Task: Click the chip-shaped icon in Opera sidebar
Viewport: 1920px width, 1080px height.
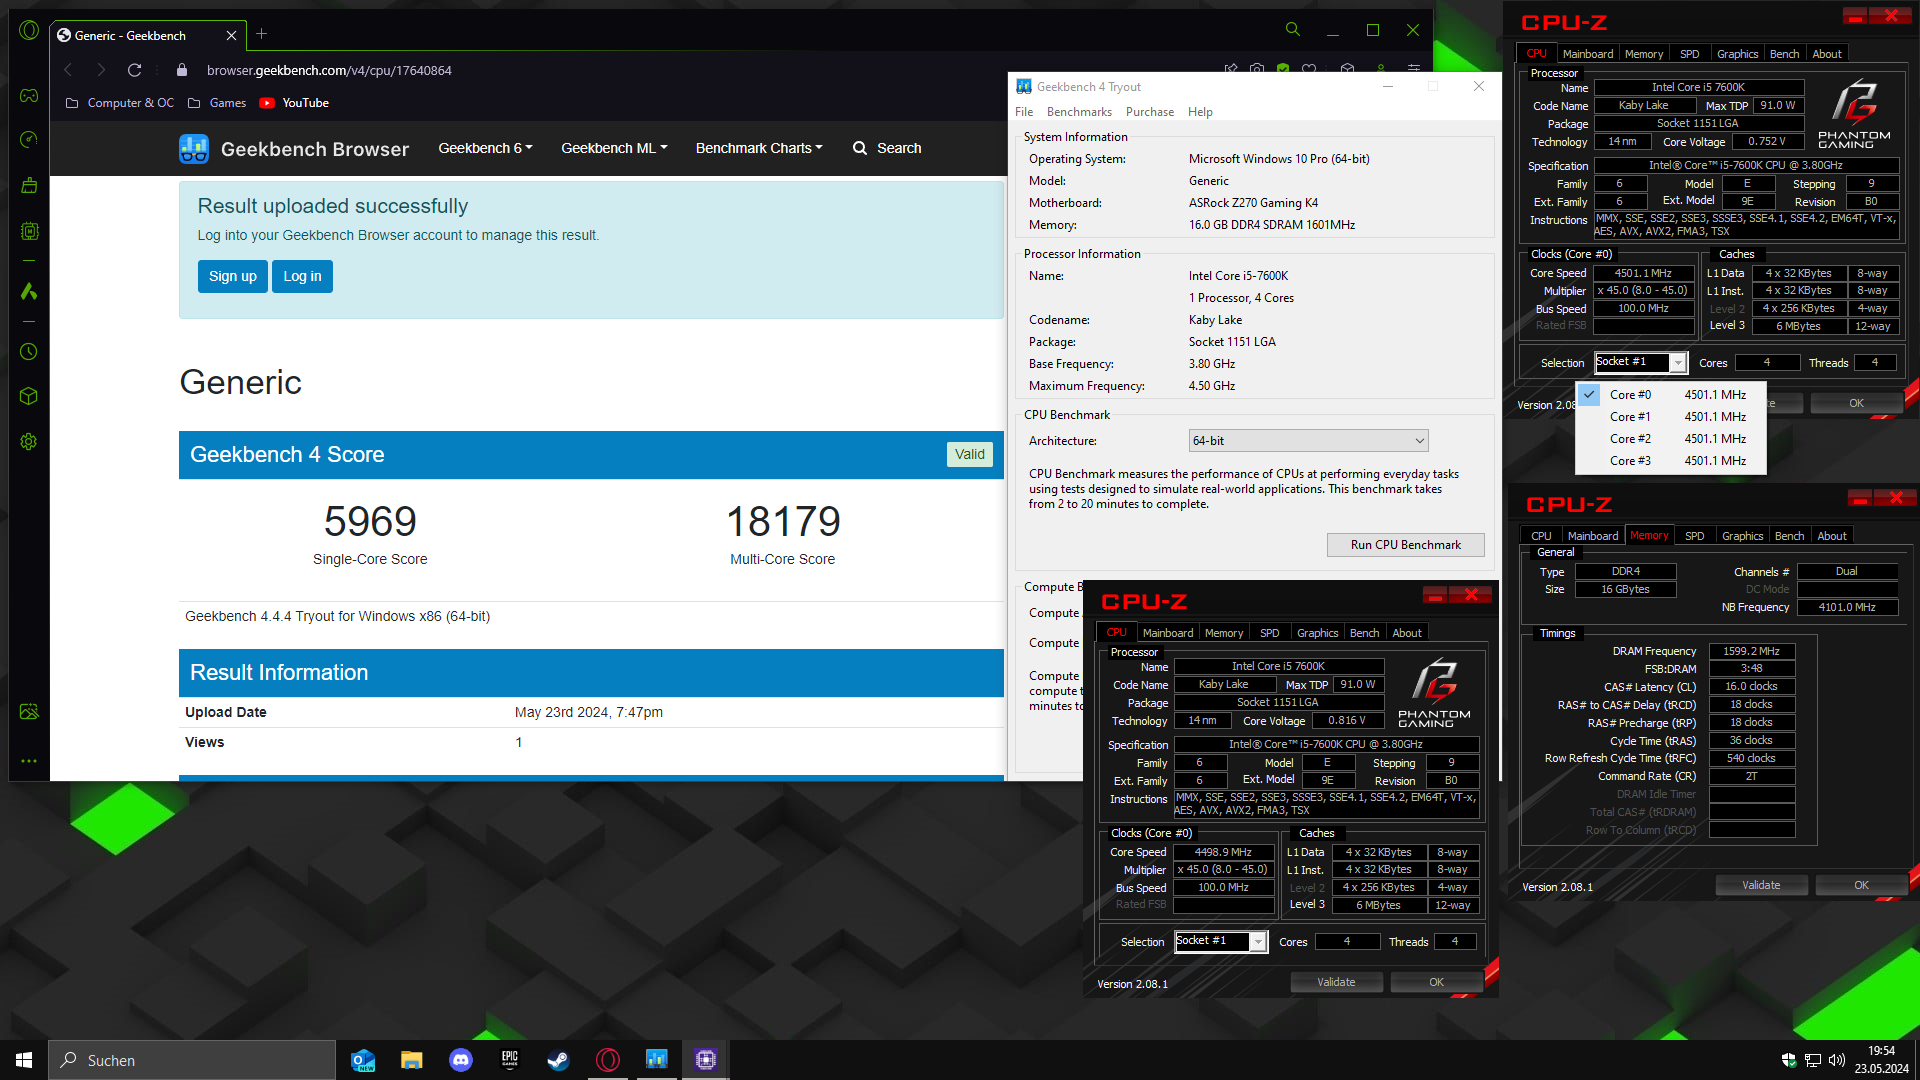Action: pos(29,231)
